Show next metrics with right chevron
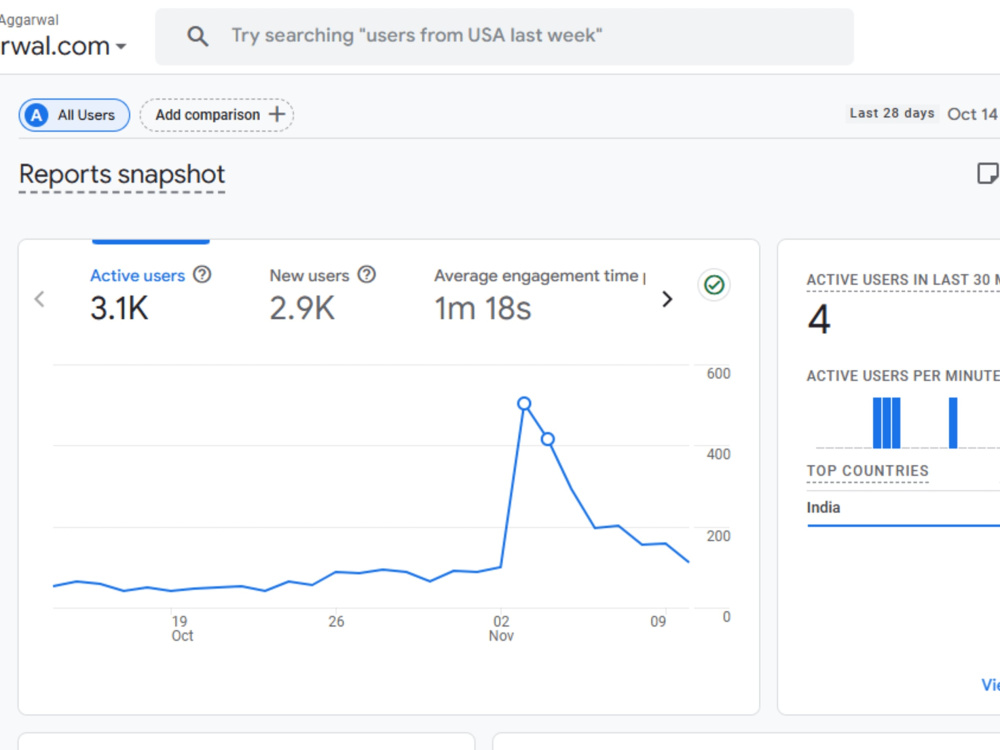Screen dimensions: 1000x750 667,299
